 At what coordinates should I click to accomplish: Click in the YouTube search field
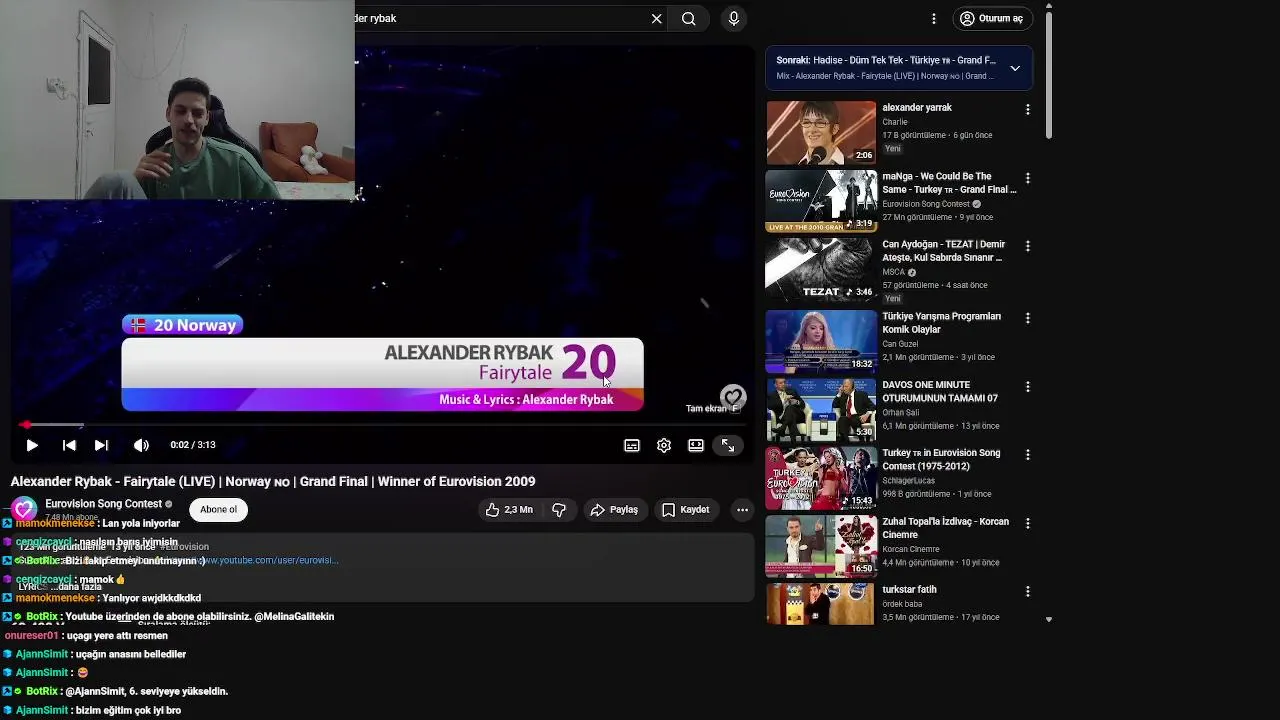(500, 18)
